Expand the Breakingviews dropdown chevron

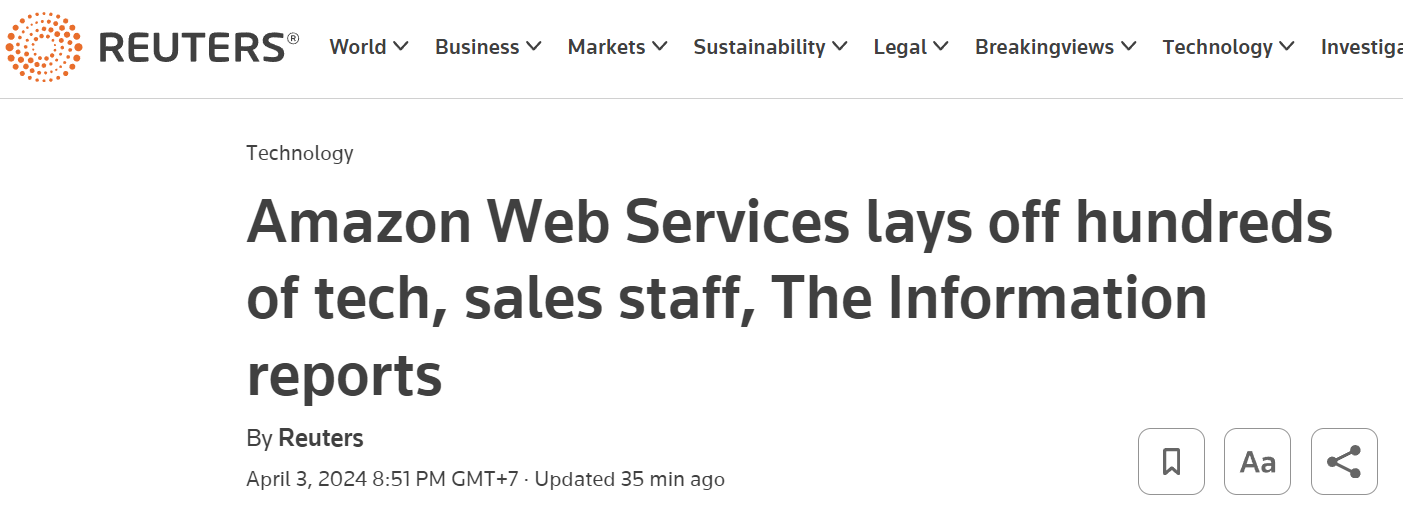click(x=1129, y=47)
